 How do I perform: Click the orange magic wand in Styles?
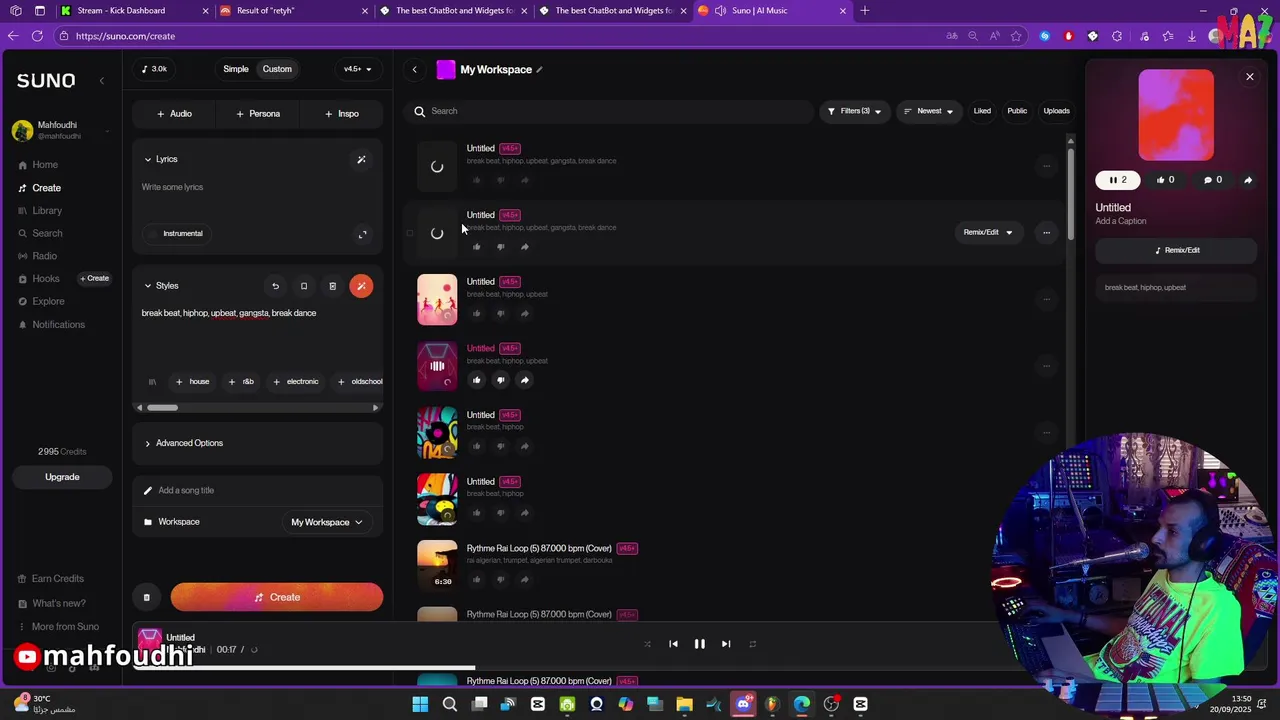[361, 286]
